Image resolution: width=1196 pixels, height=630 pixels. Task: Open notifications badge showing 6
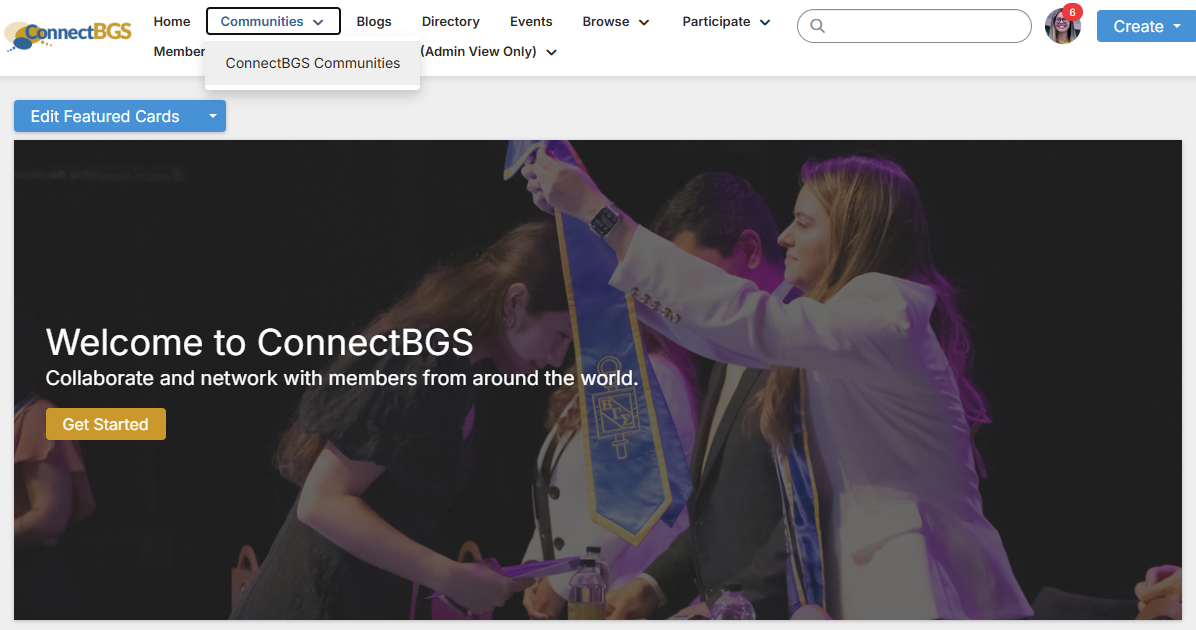[x=1072, y=12]
